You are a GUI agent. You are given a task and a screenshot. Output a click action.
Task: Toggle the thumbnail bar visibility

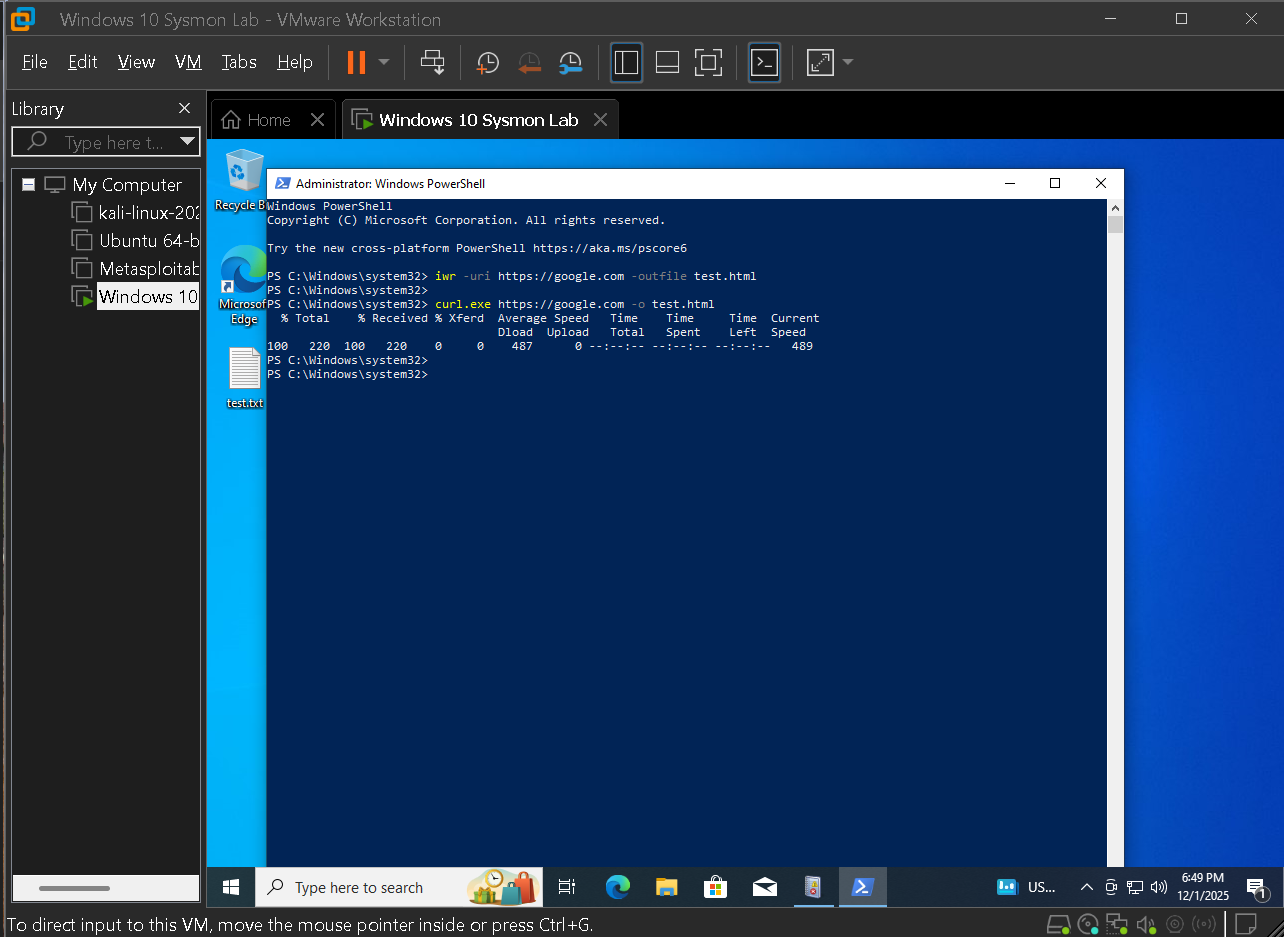point(666,62)
